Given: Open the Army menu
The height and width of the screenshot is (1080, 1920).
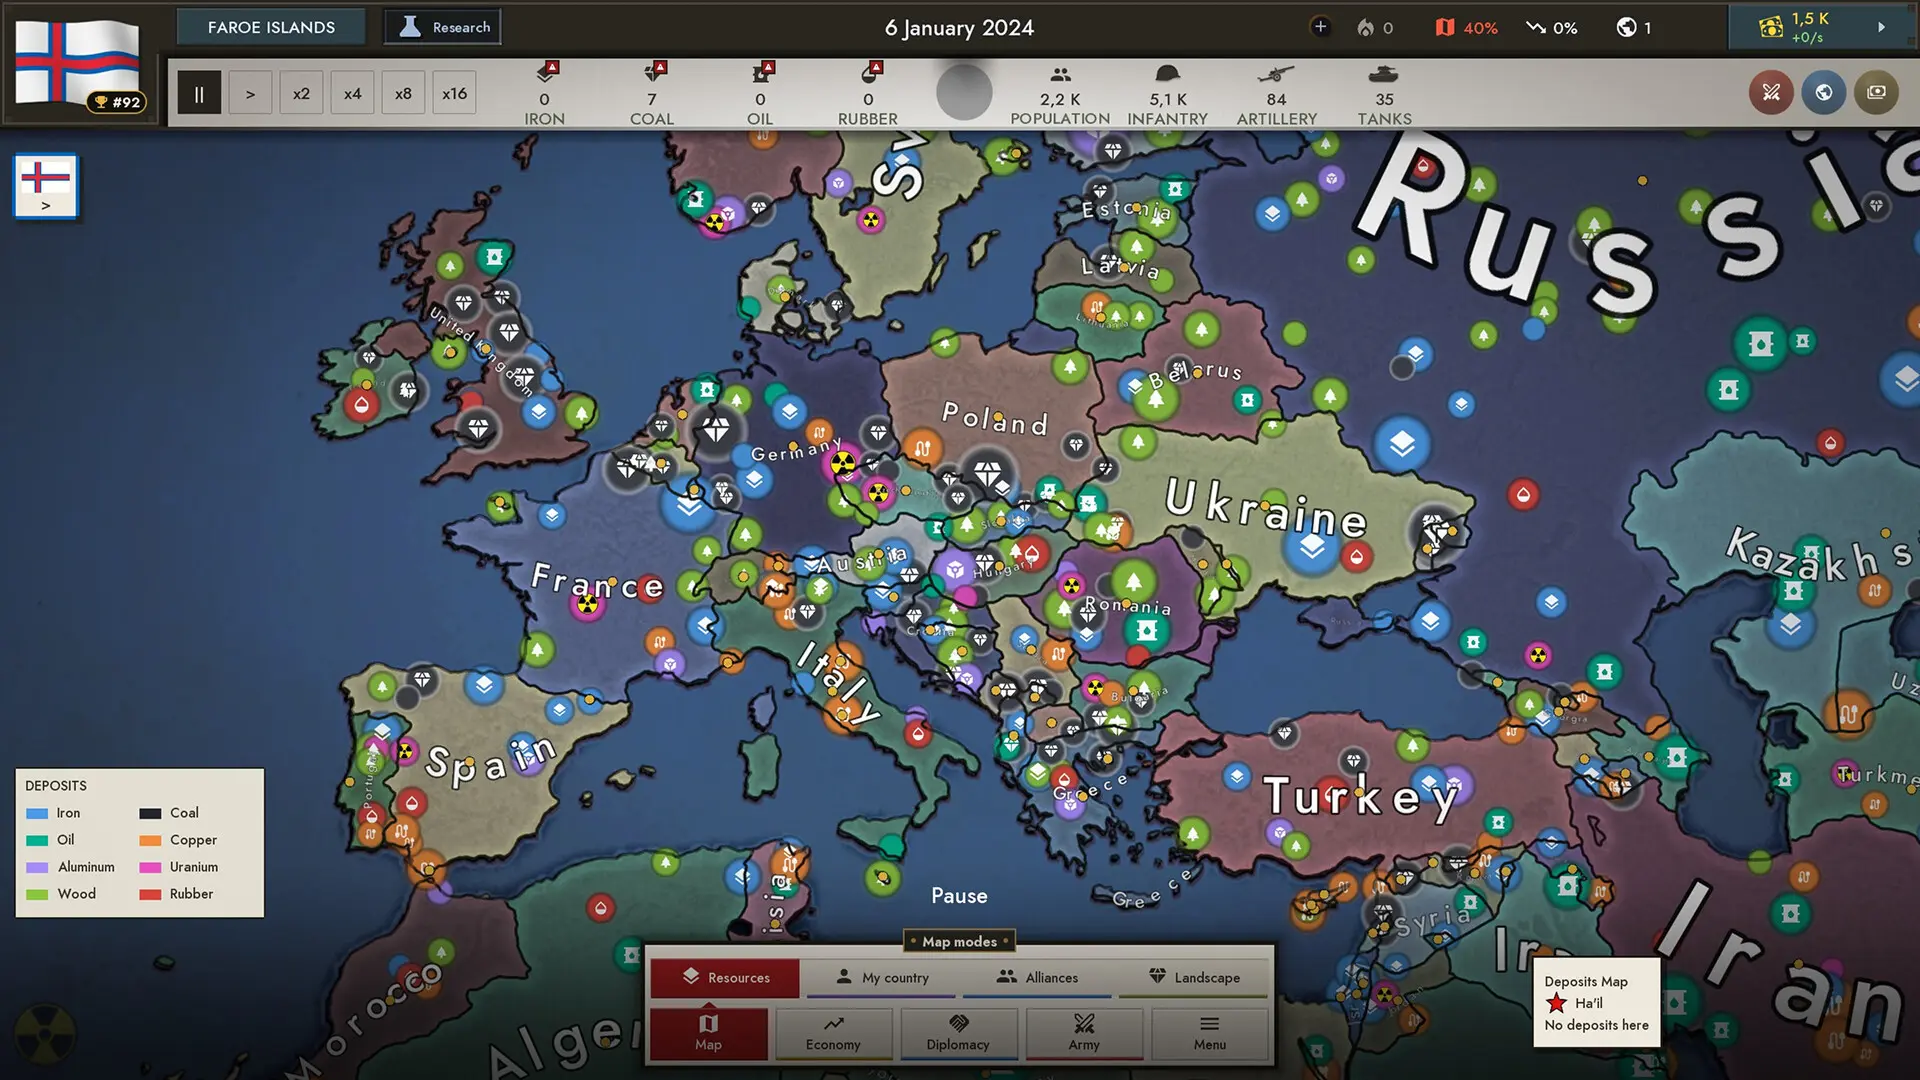Looking at the screenshot, I should (x=1084, y=1032).
